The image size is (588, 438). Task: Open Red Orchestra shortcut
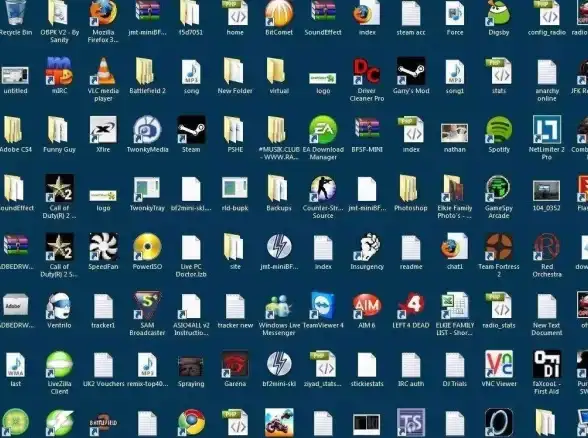coord(547,247)
